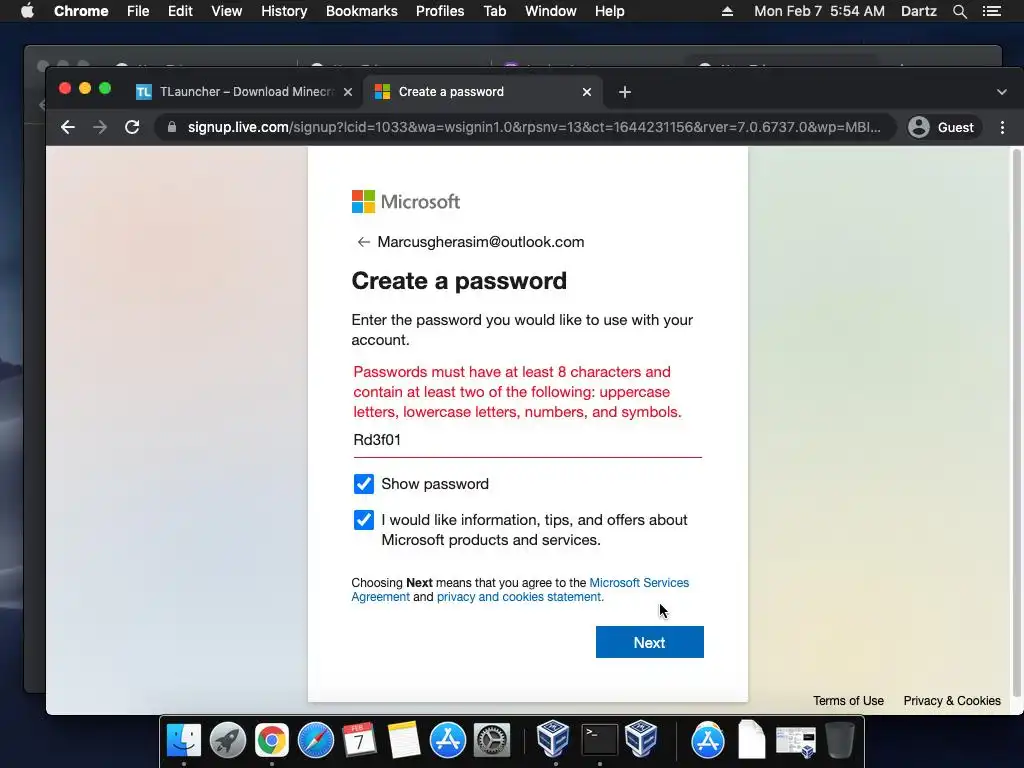Screen dimensions: 1024x768
Task: Uncheck the Microsoft offers and tips checkbox
Action: click(364, 520)
